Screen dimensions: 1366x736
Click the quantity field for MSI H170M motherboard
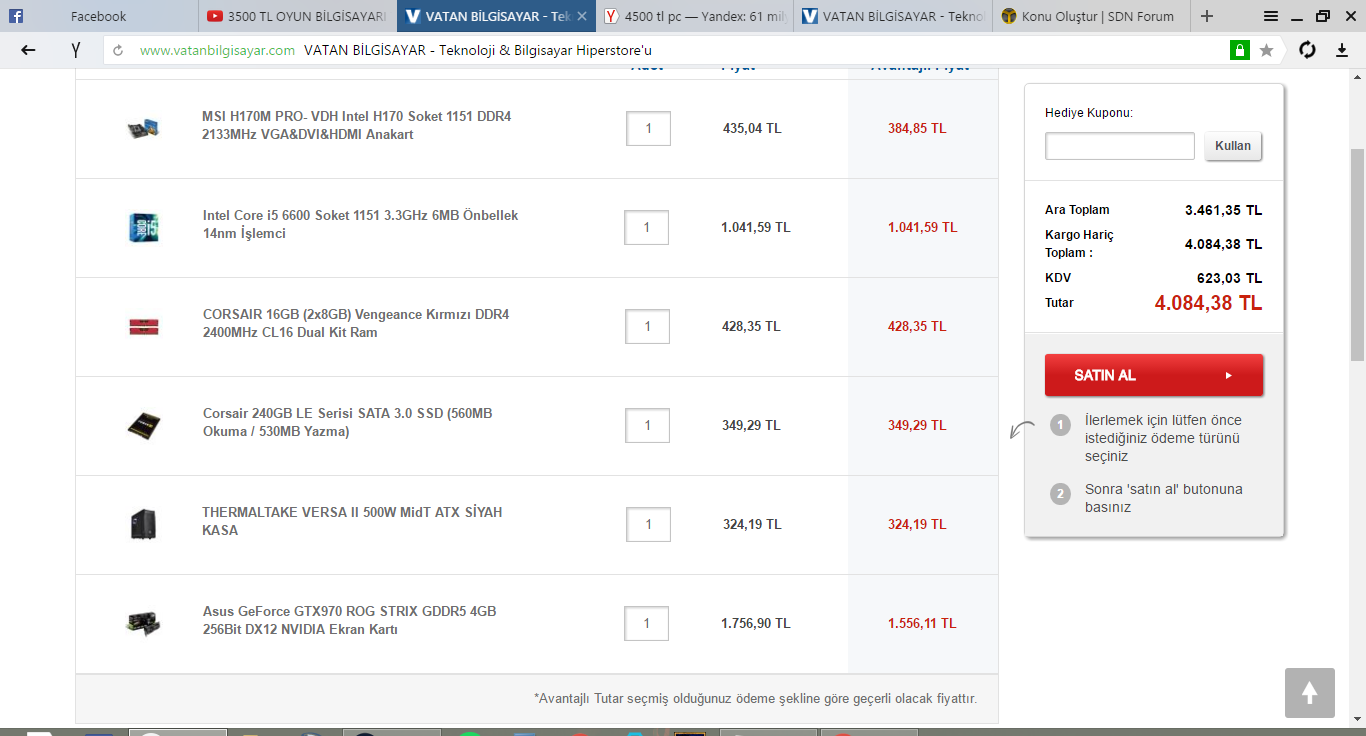648,128
